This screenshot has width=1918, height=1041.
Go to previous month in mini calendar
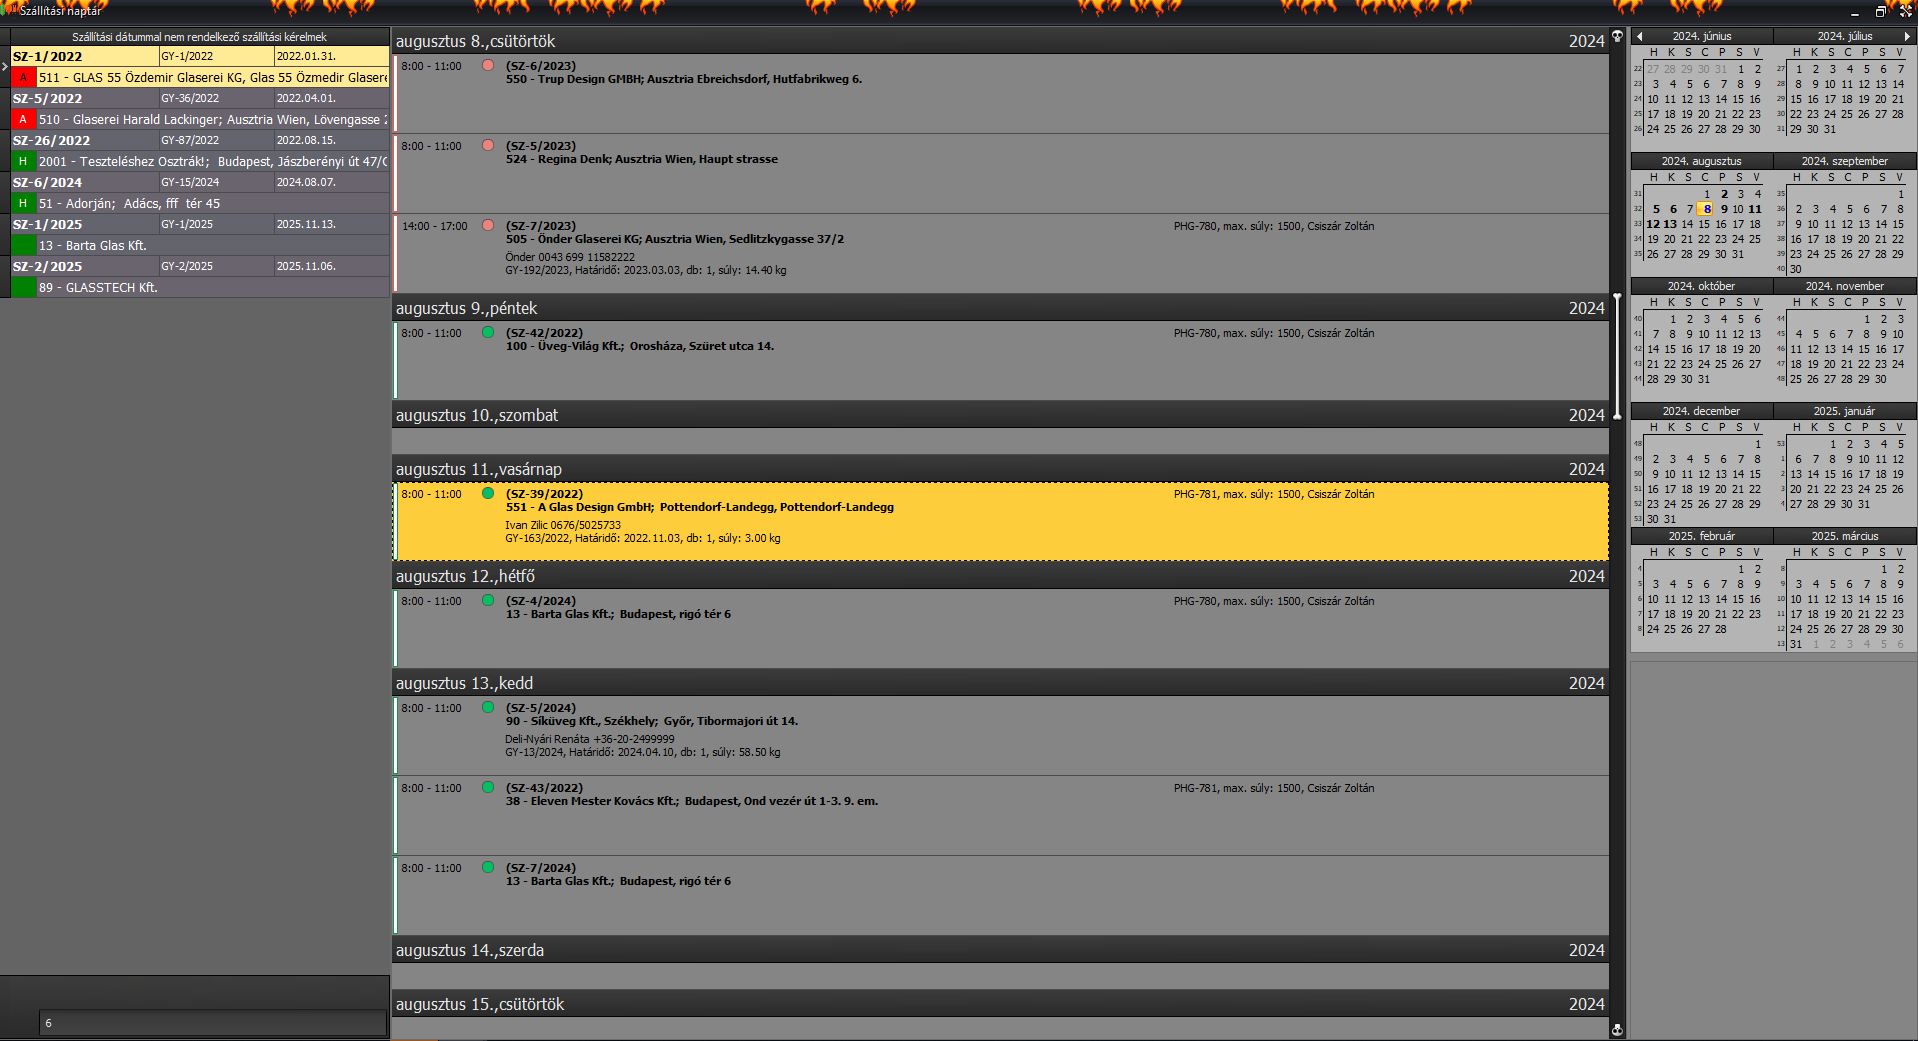(1640, 36)
